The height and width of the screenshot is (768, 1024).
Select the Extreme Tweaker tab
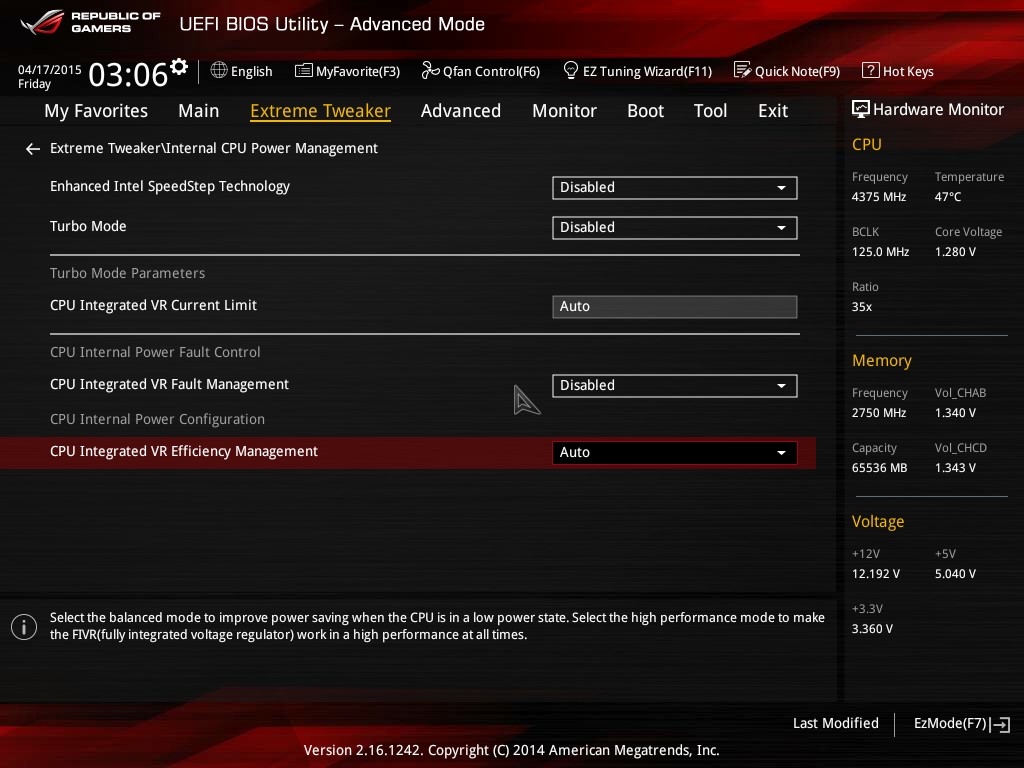(x=320, y=111)
